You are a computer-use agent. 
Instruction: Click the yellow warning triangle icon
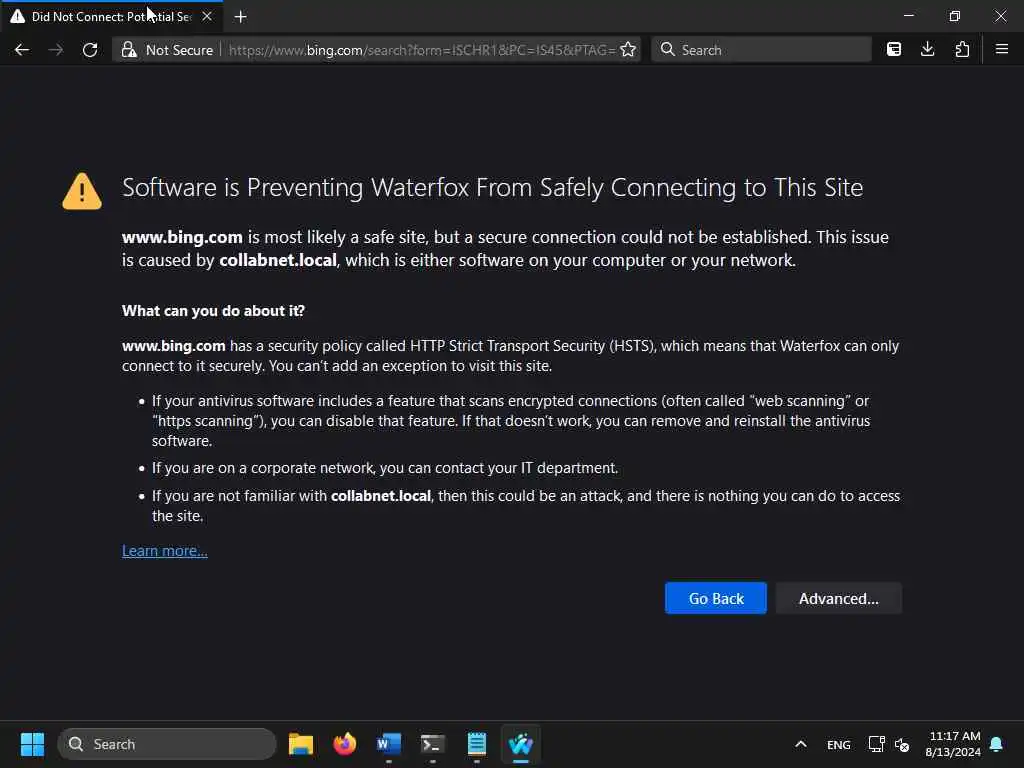[82, 191]
